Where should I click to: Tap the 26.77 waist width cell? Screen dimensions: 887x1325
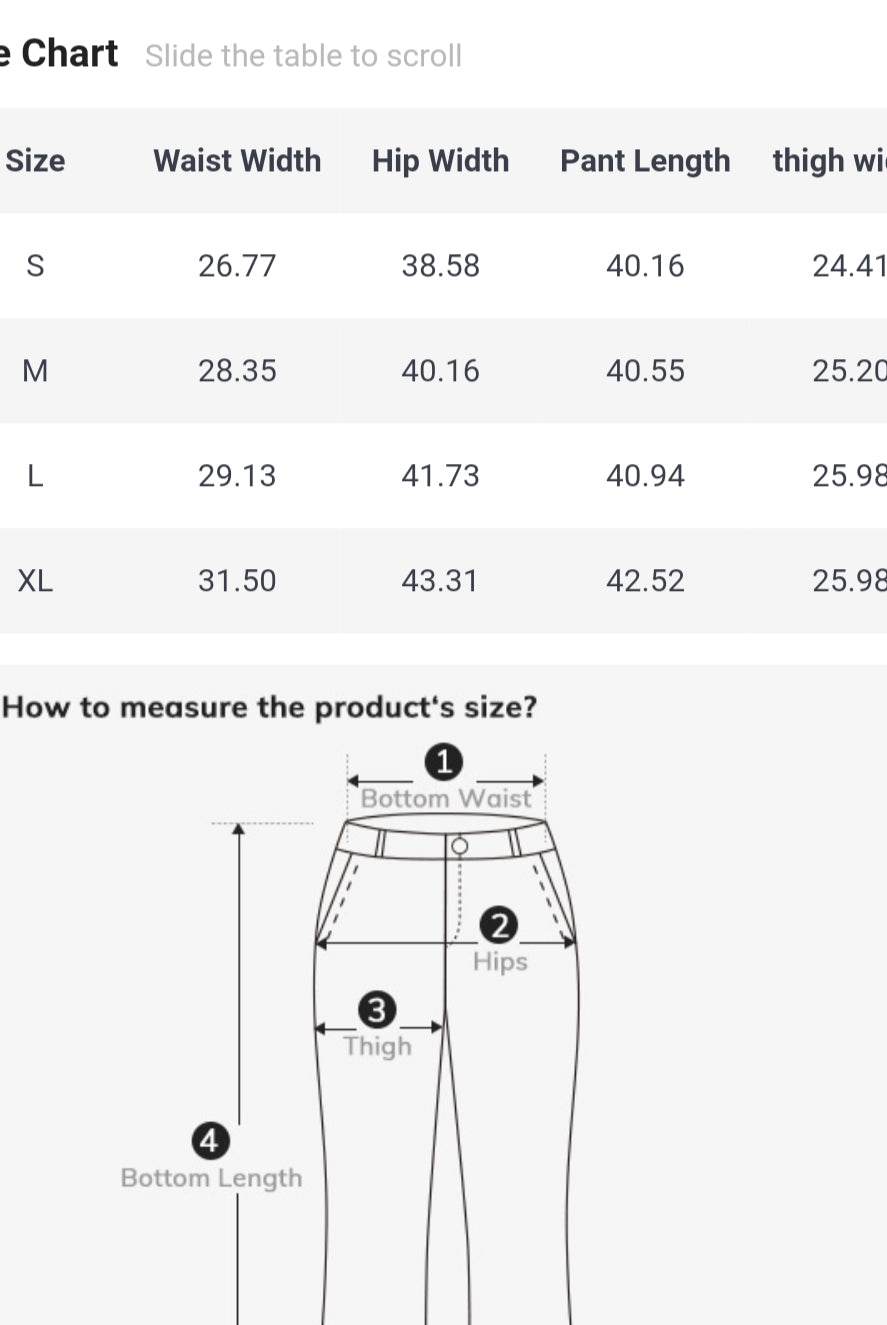237,266
